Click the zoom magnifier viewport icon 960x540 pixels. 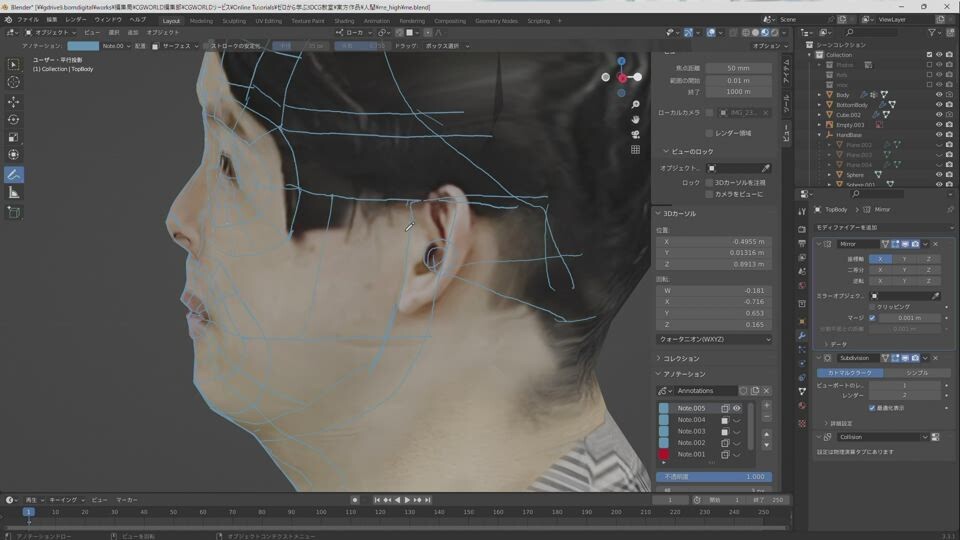click(635, 105)
